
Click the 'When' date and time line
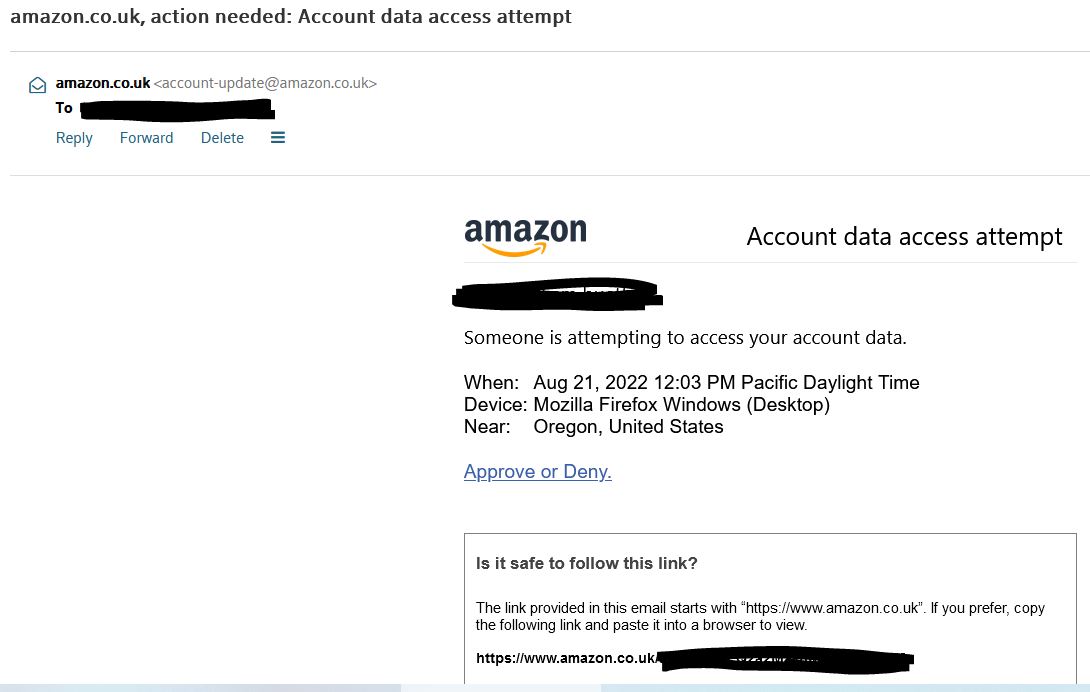691,383
